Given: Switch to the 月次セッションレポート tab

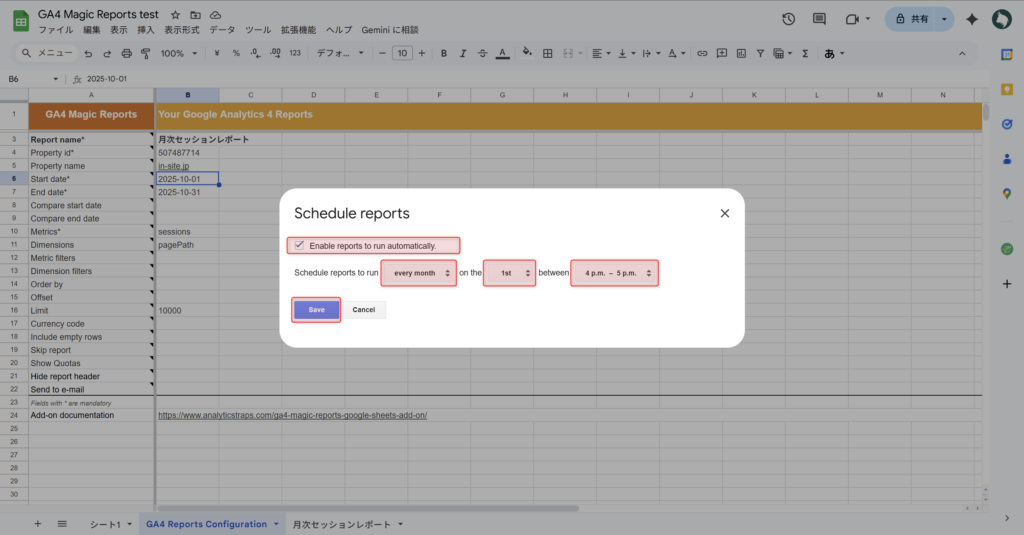Looking at the screenshot, I should click(x=342, y=525).
